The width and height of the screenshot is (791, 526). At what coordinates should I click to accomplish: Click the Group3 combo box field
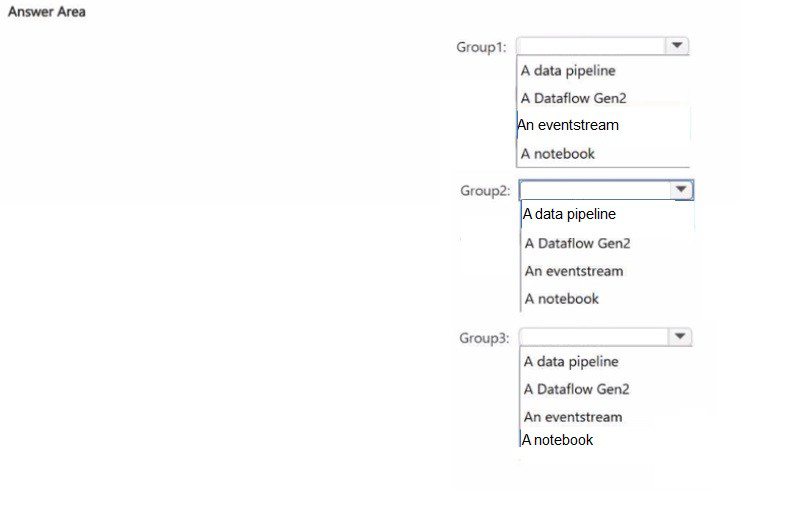click(593, 337)
